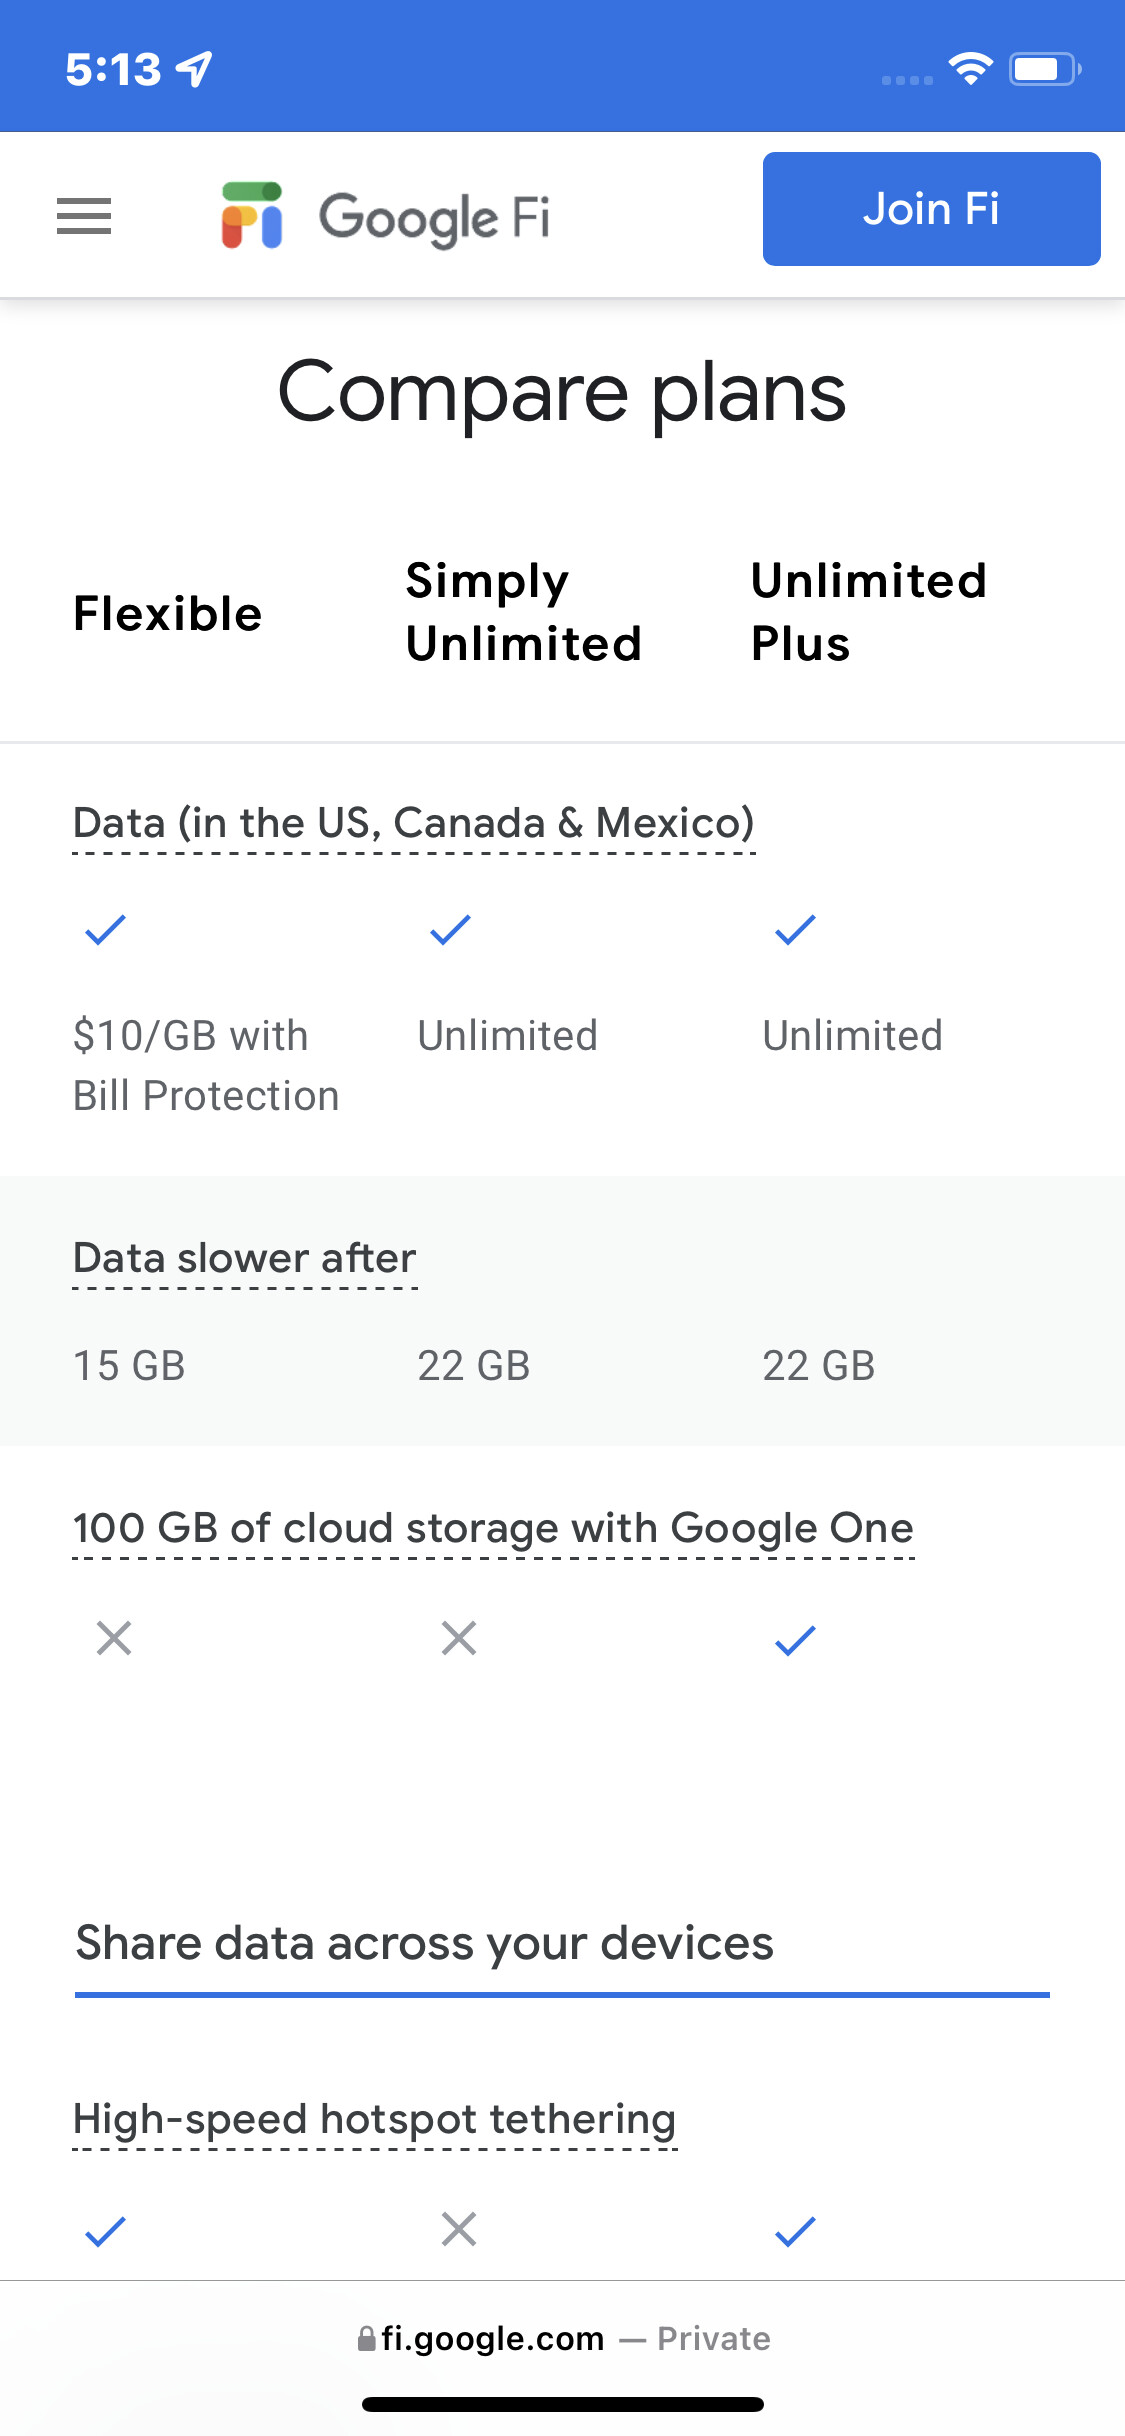Expand High-speed hotspot tethering info
The width and height of the screenshot is (1125, 2436).
(375, 2120)
